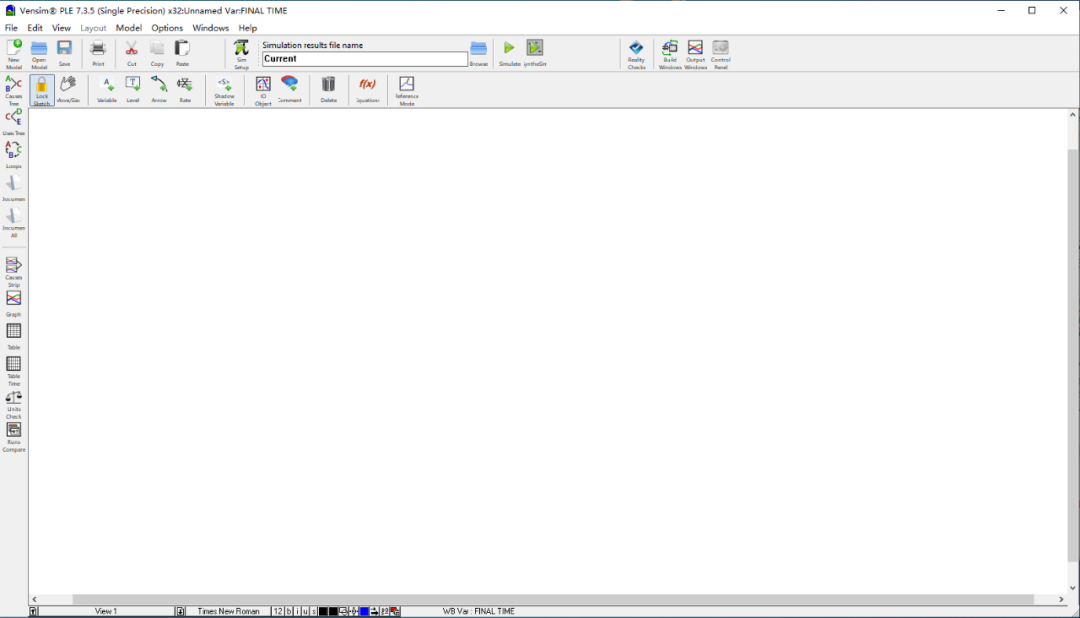Screen dimensions: 1080x618
Task: Open the Options menu
Action: (x=167, y=28)
